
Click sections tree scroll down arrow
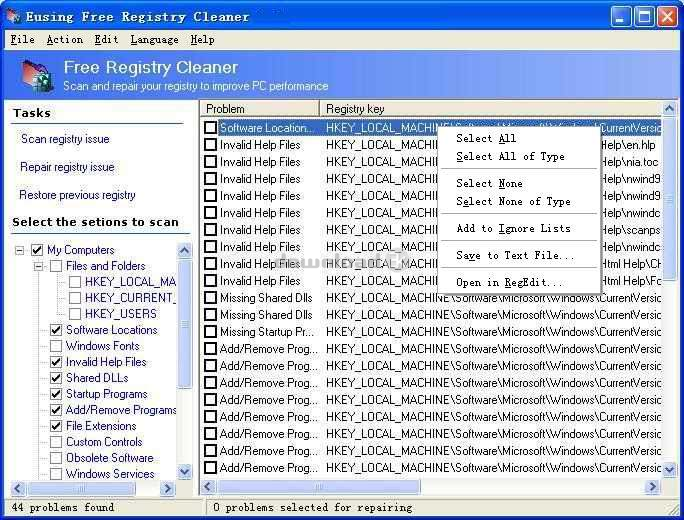pyautogui.click(x=185, y=471)
